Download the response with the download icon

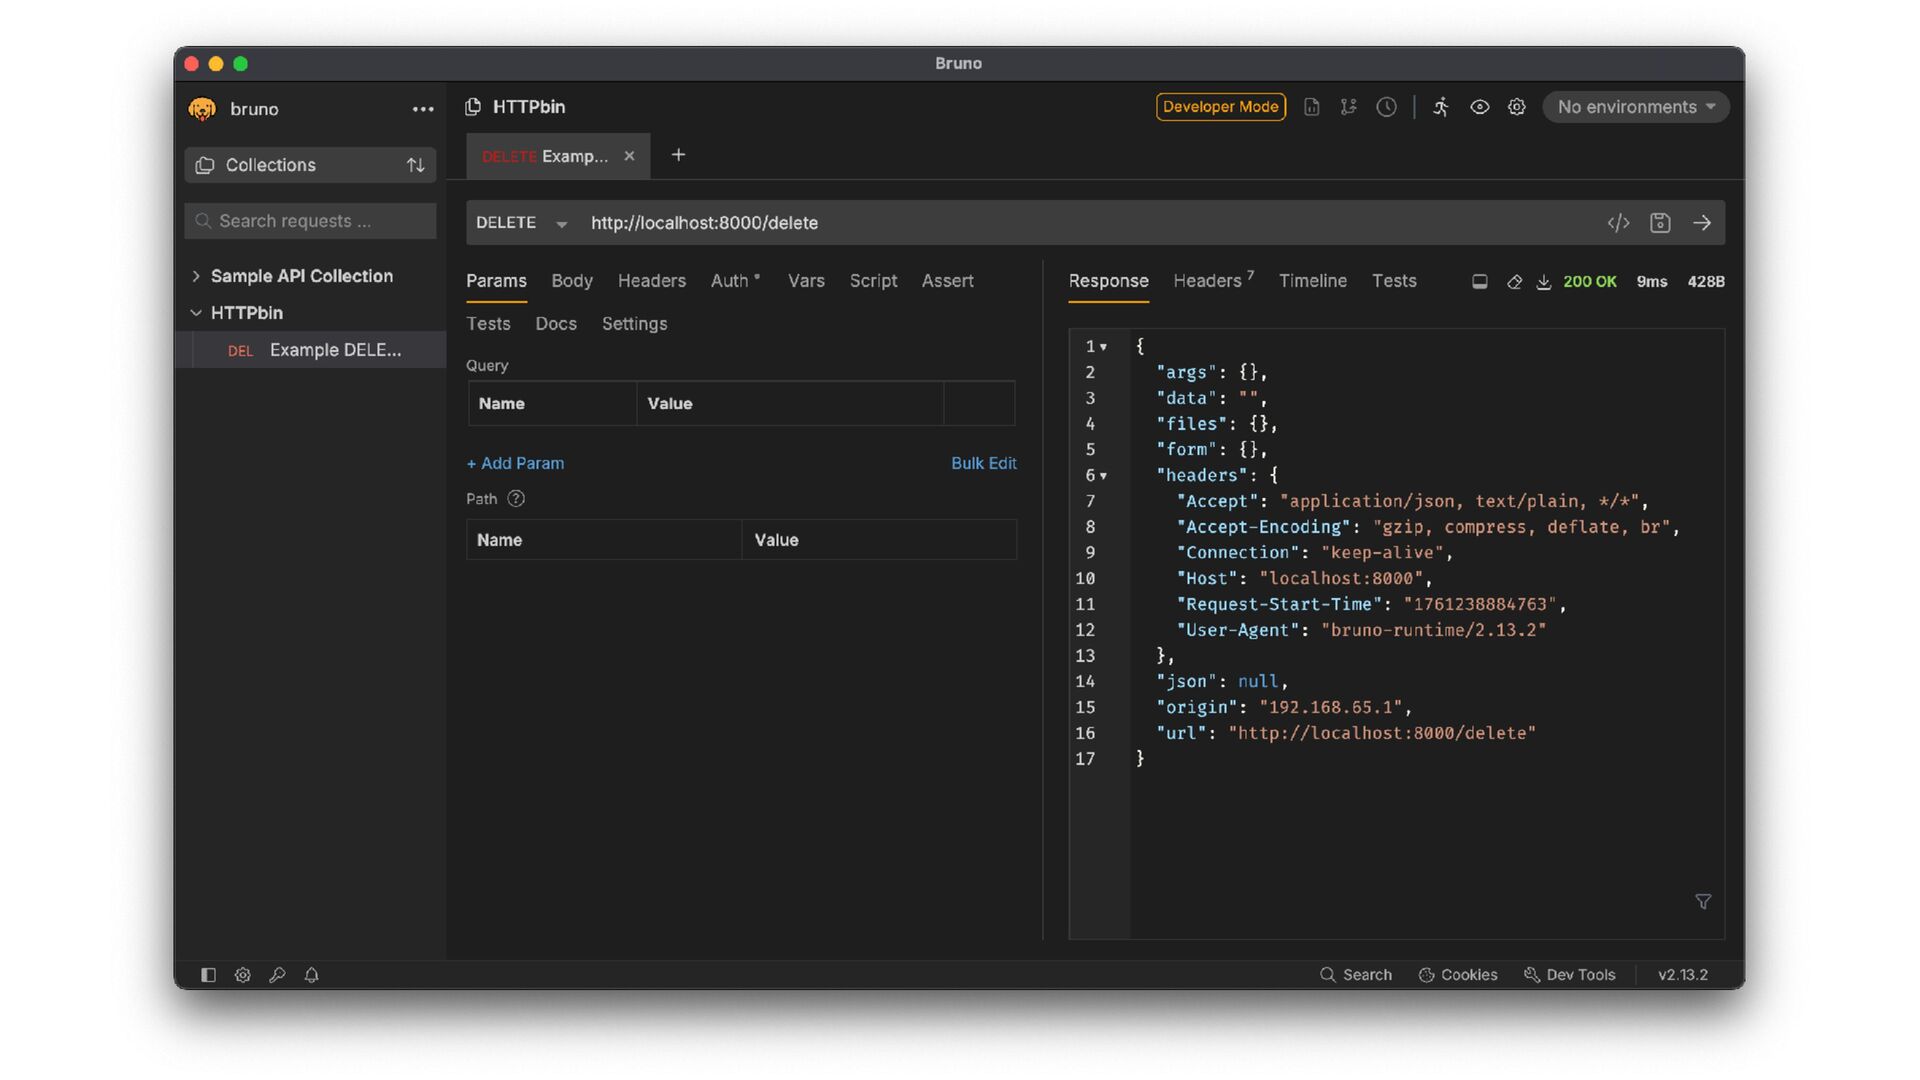pos(1544,282)
